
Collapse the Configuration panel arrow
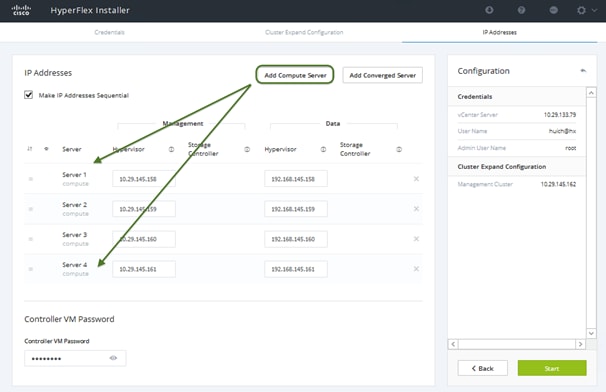[583, 71]
